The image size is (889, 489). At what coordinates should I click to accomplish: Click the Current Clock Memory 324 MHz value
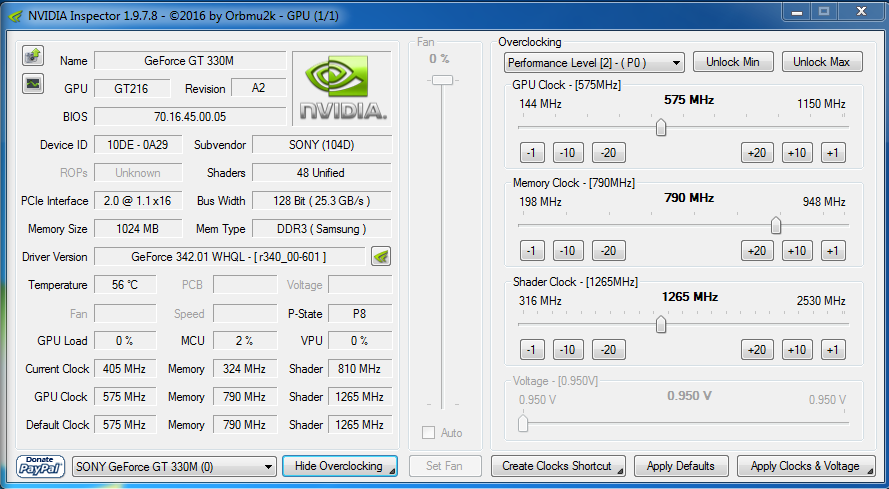[245, 369]
